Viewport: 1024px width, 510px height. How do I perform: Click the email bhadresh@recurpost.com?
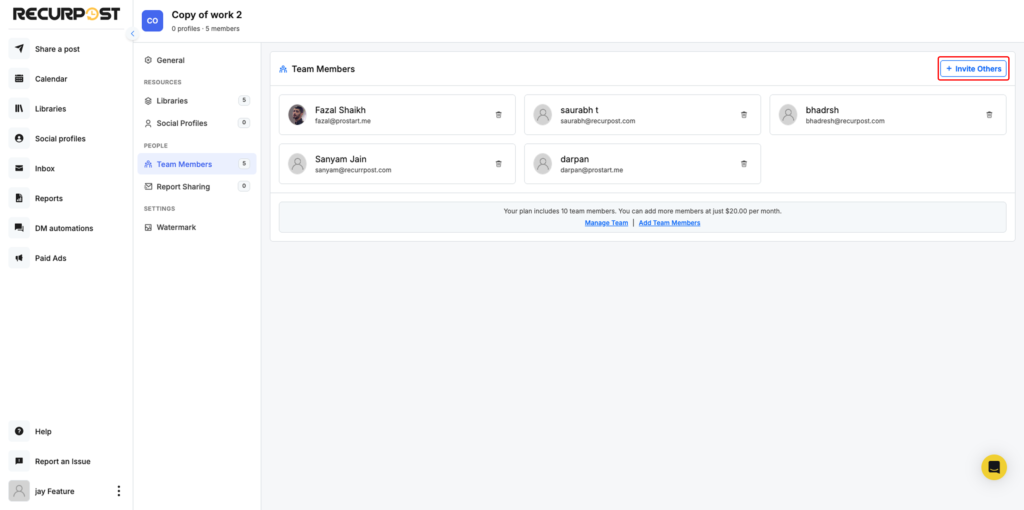point(845,121)
